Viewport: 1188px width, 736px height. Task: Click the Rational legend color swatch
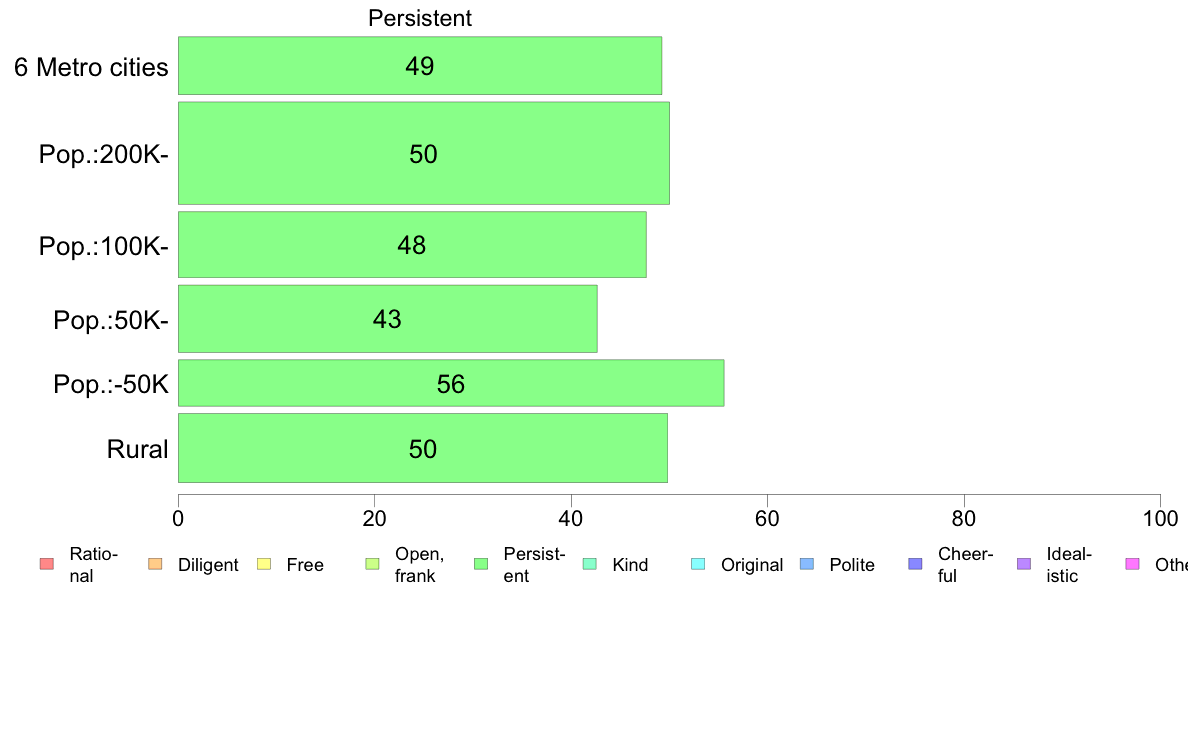[x=47, y=564]
